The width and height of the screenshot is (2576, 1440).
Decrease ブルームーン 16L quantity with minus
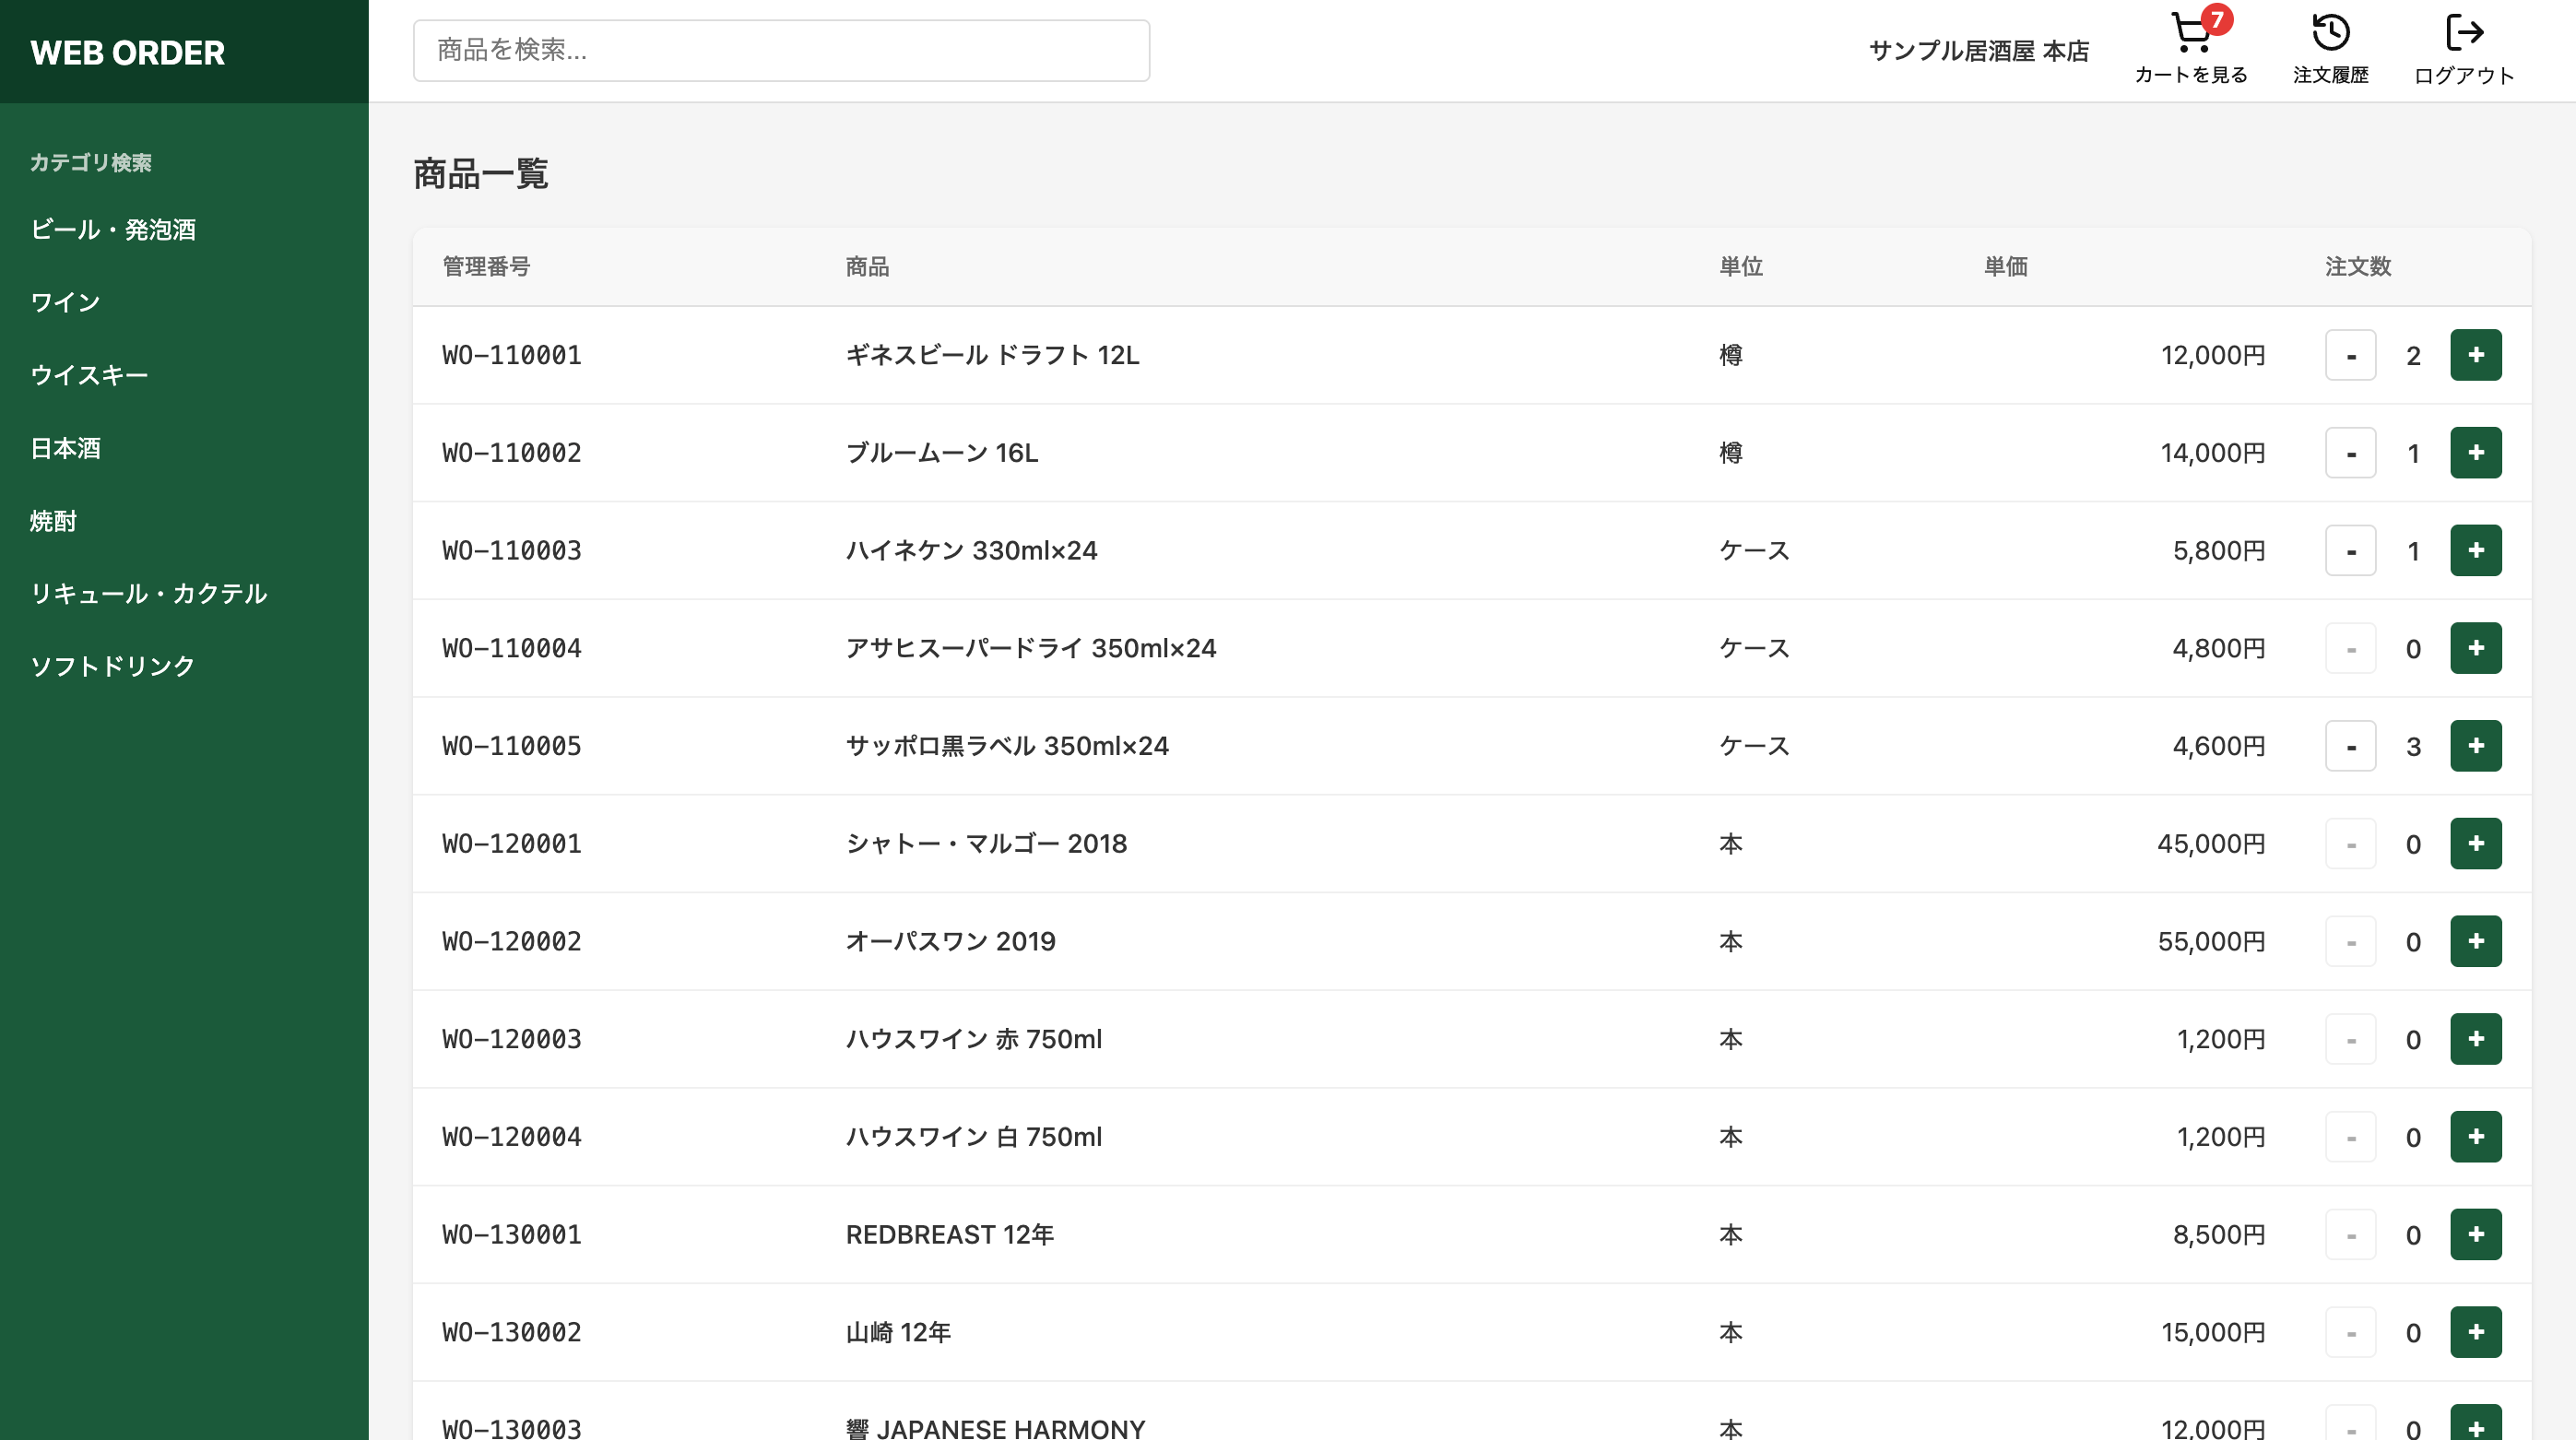(x=2350, y=453)
